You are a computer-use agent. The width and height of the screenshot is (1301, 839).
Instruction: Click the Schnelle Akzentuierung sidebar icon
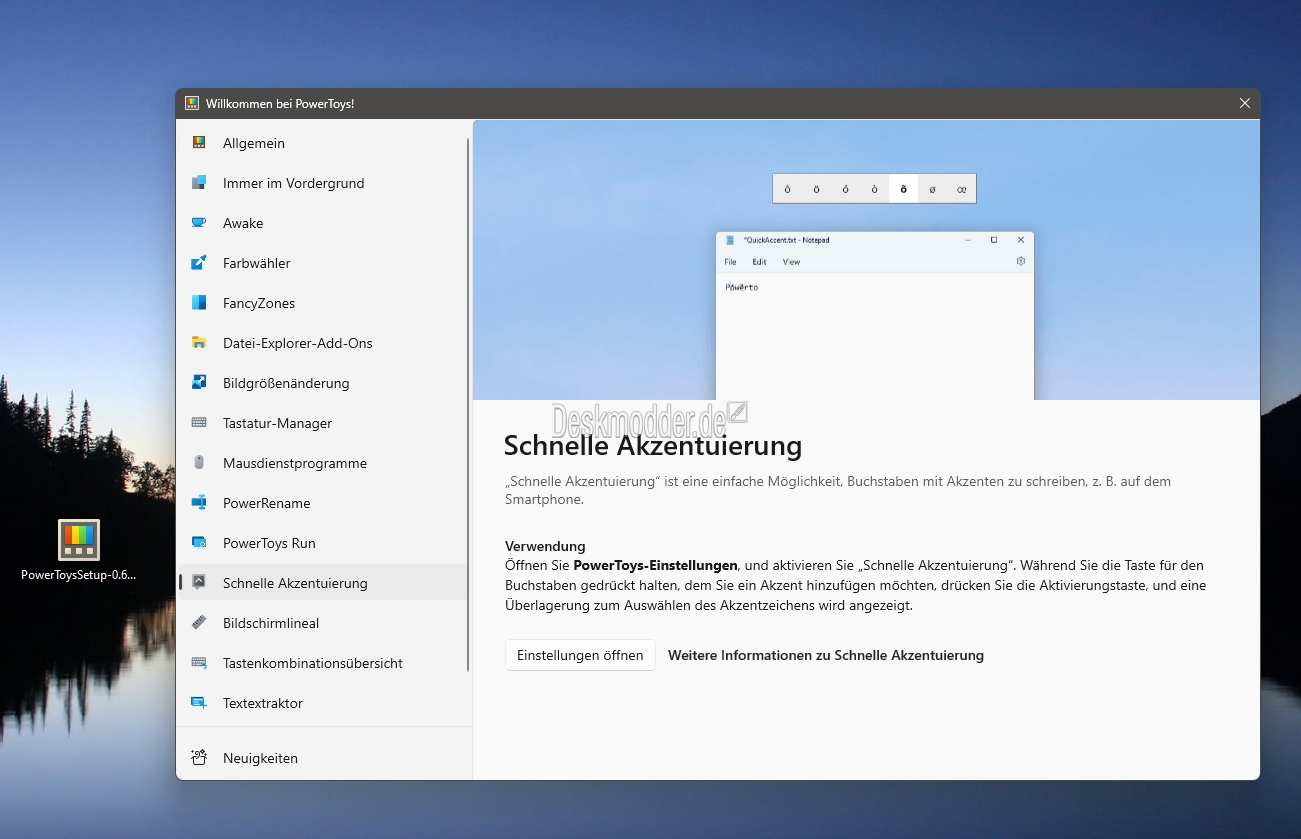tap(199, 583)
